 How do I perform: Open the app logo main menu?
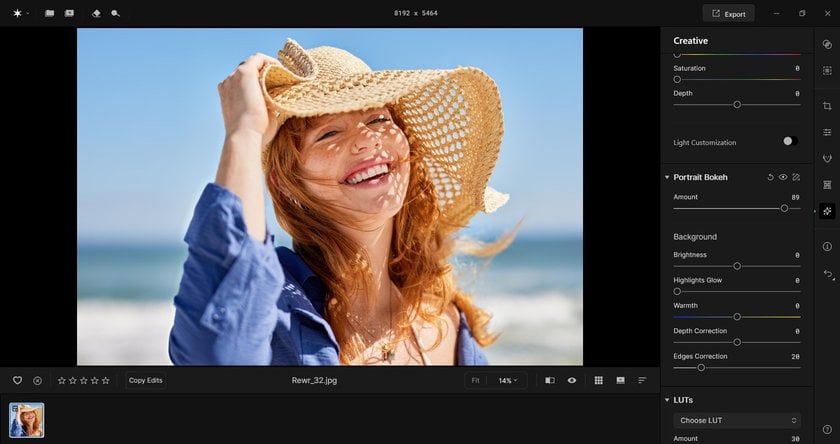pyautogui.click(x=18, y=13)
